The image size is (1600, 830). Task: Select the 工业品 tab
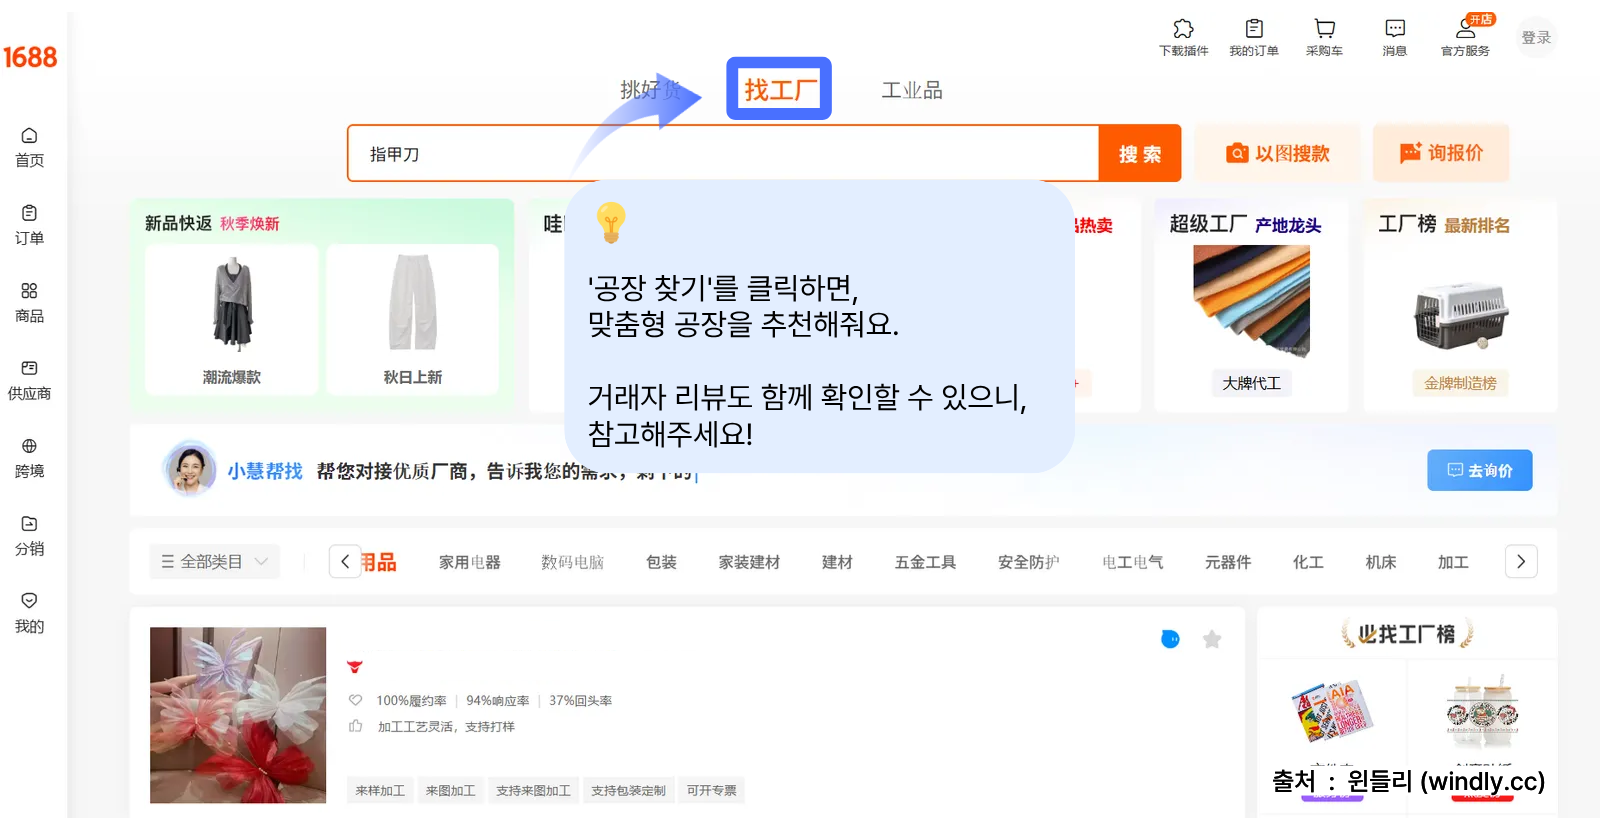tap(912, 90)
